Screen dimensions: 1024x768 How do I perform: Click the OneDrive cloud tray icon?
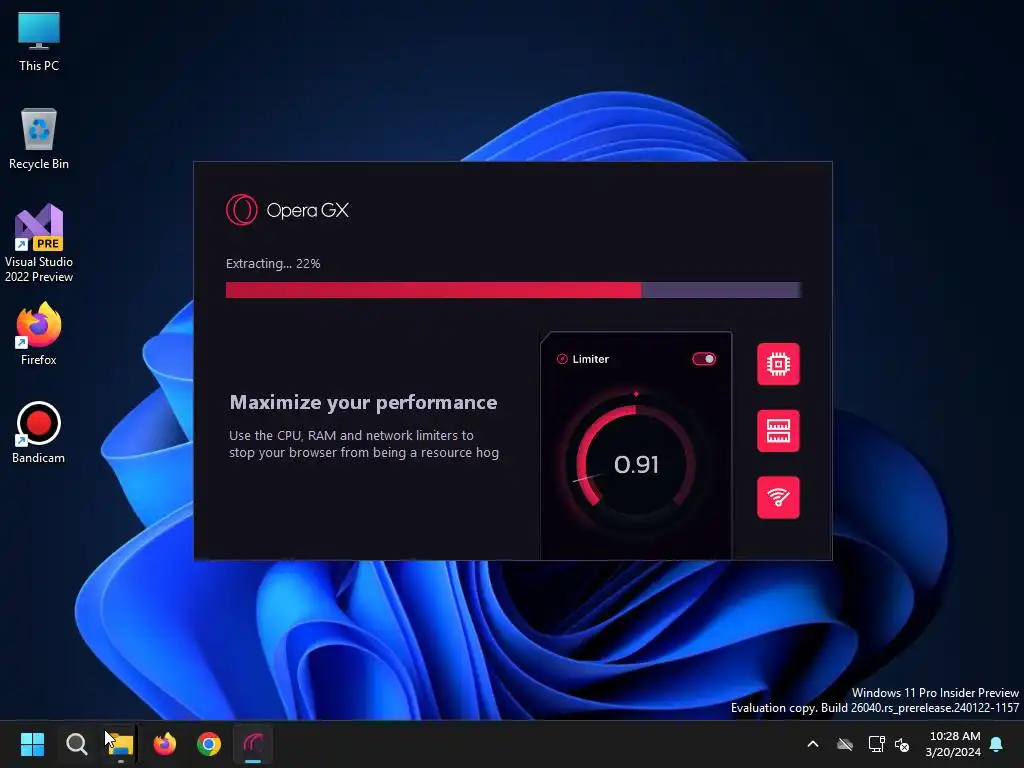pos(845,744)
